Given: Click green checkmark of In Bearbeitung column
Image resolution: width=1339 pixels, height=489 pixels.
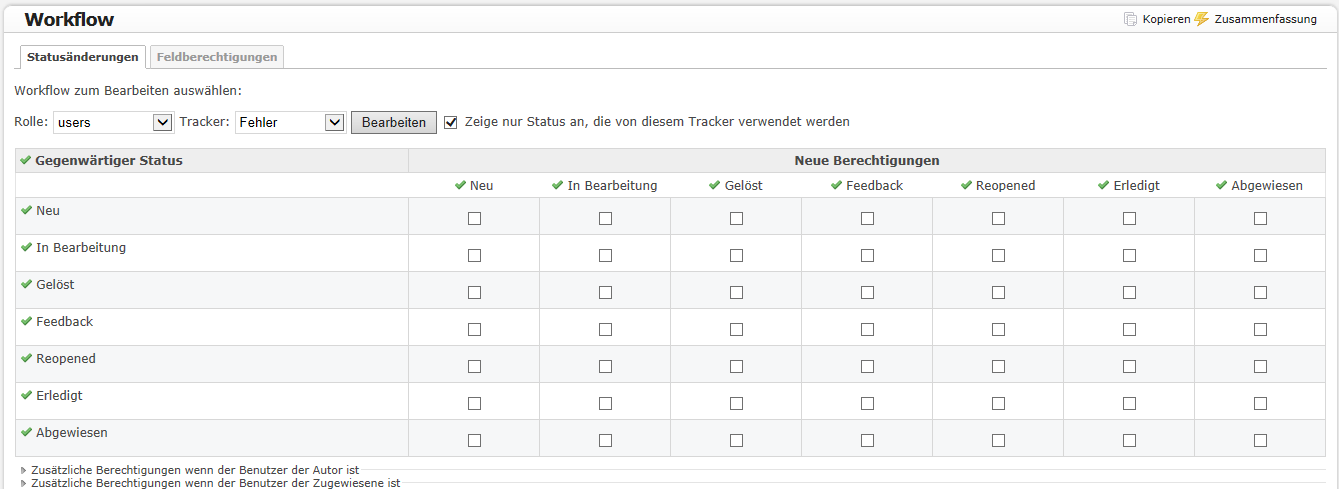Looking at the screenshot, I should [557, 185].
